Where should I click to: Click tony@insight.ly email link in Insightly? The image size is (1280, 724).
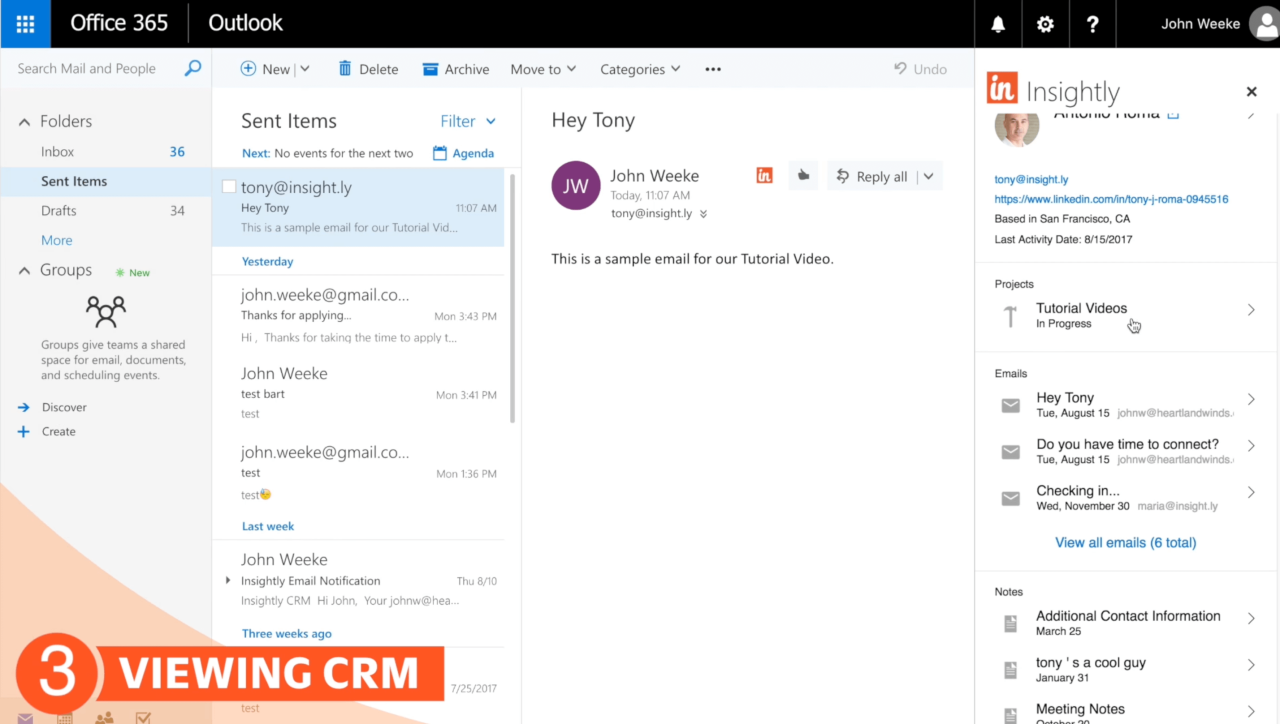1031,179
